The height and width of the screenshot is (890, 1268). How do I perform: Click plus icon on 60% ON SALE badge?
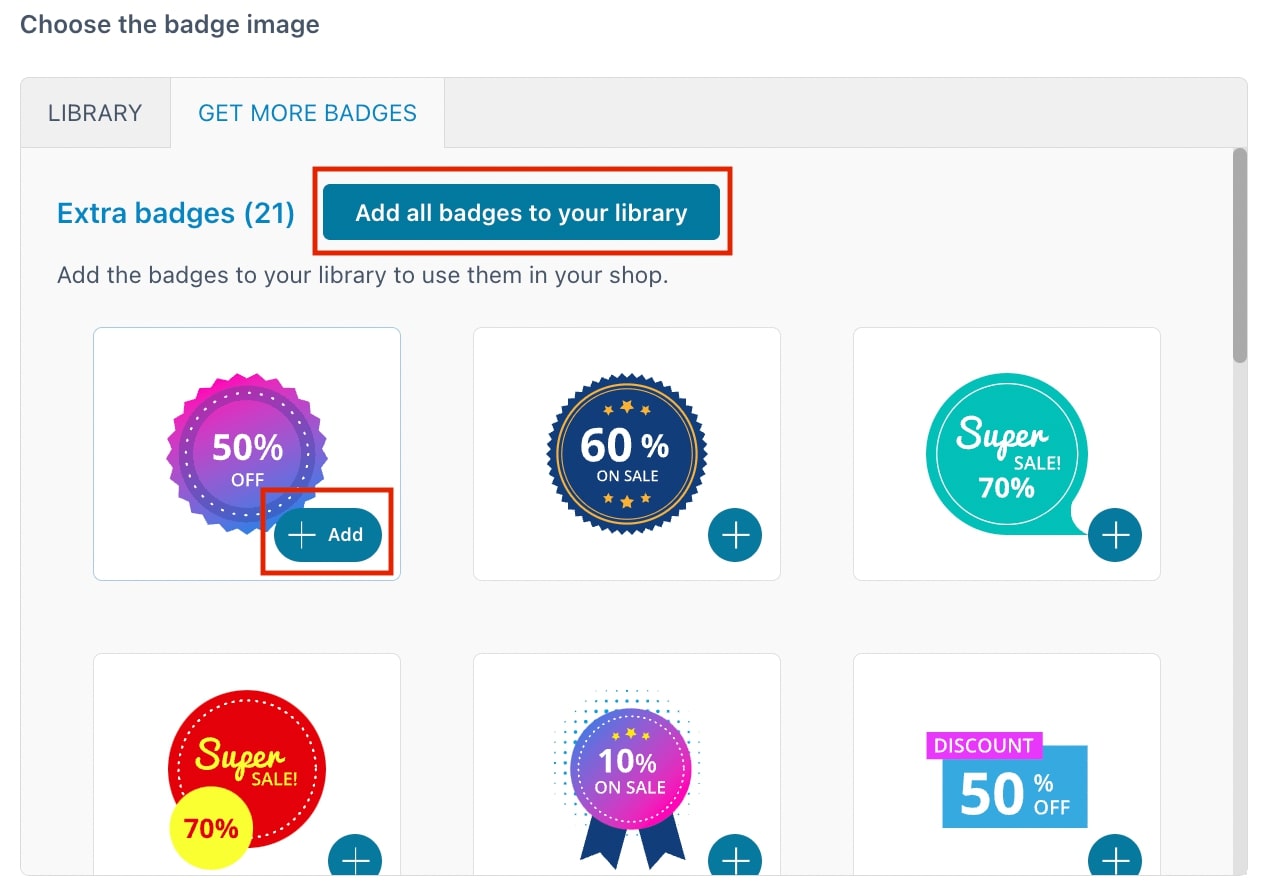point(735,535)
